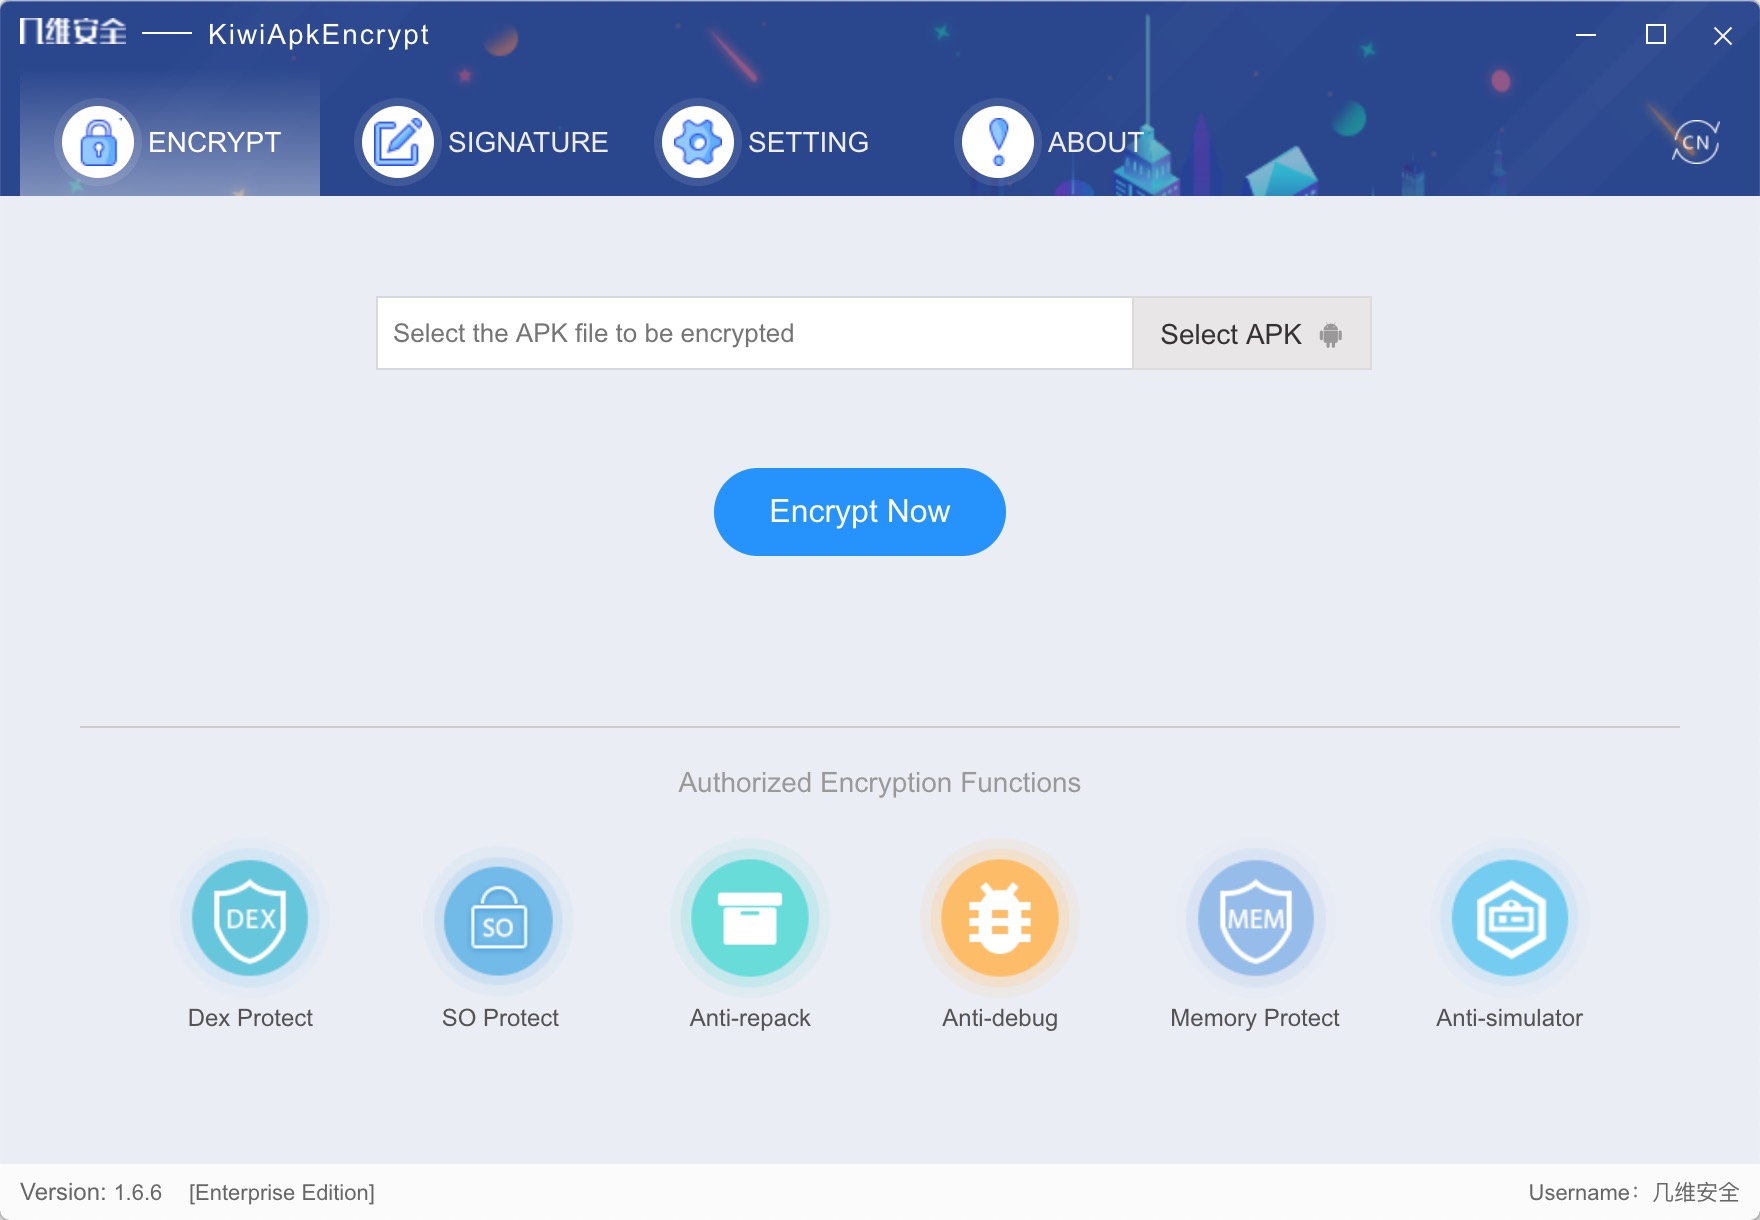Maximize the KiwiApkEncrypt window

coord(1656,35)
